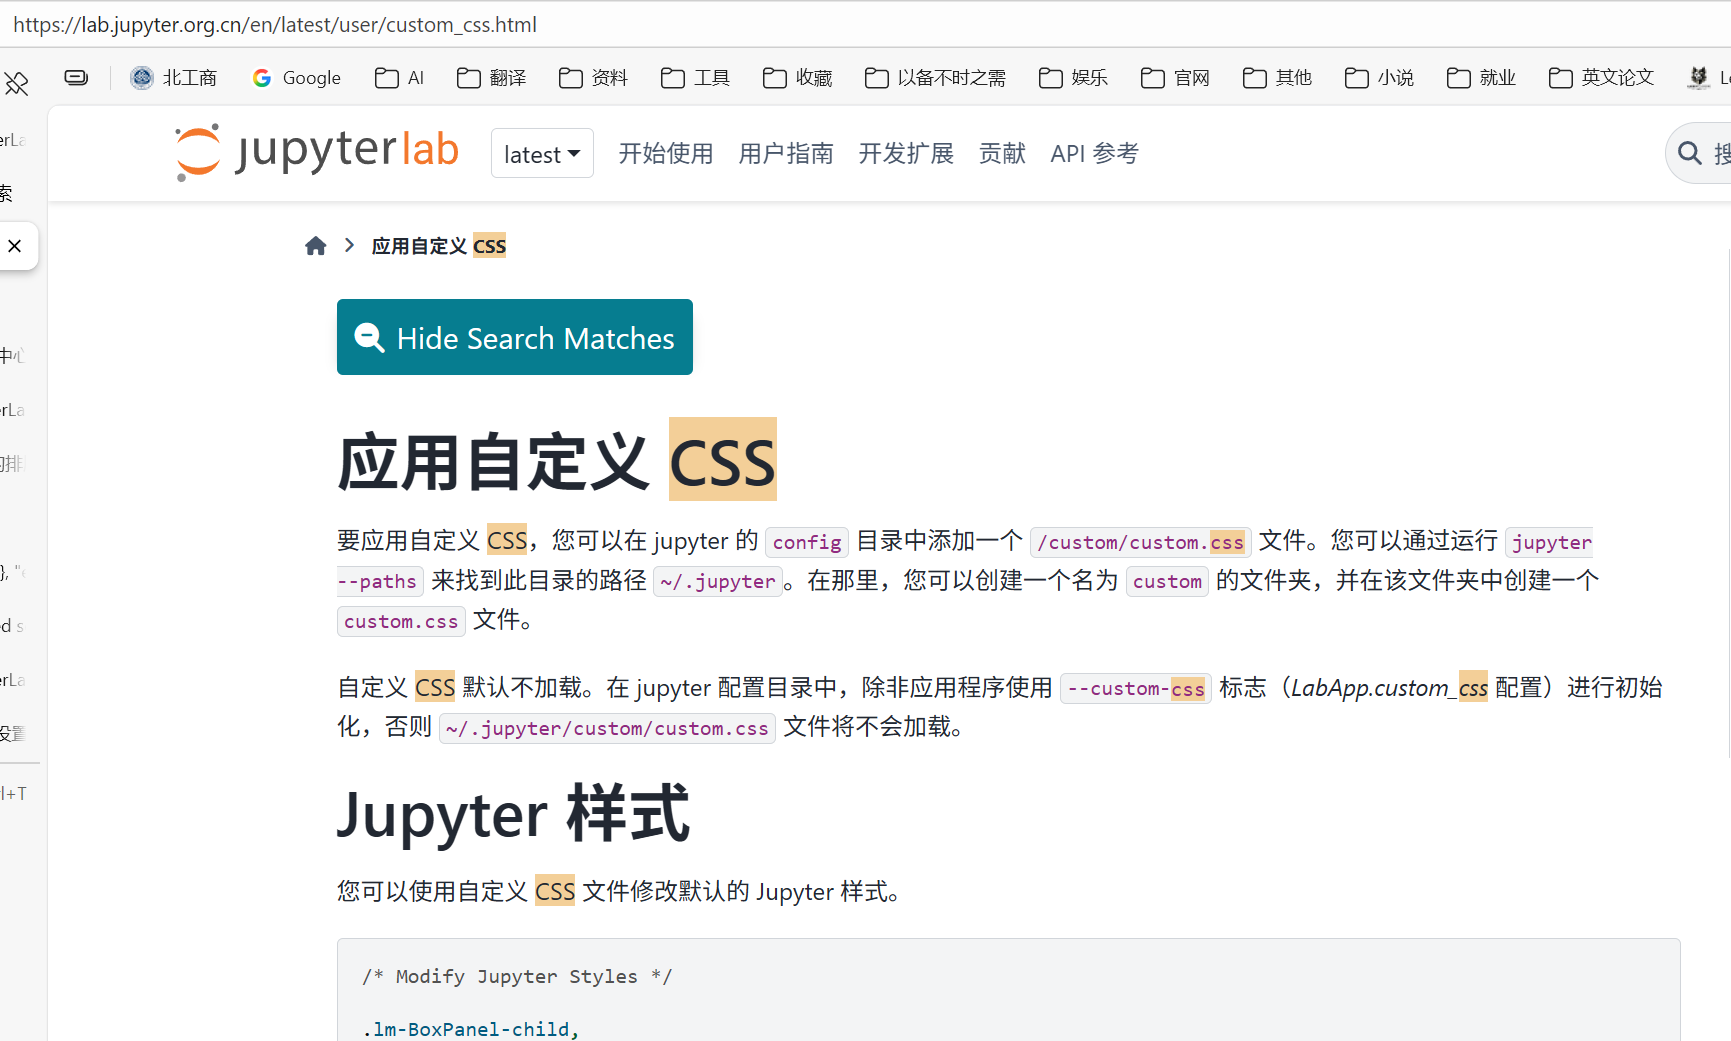This screenshot has height=1041, width=1731.
Task: Open the 英文论文 bookmarks folder
Action: coord(1602,78)
